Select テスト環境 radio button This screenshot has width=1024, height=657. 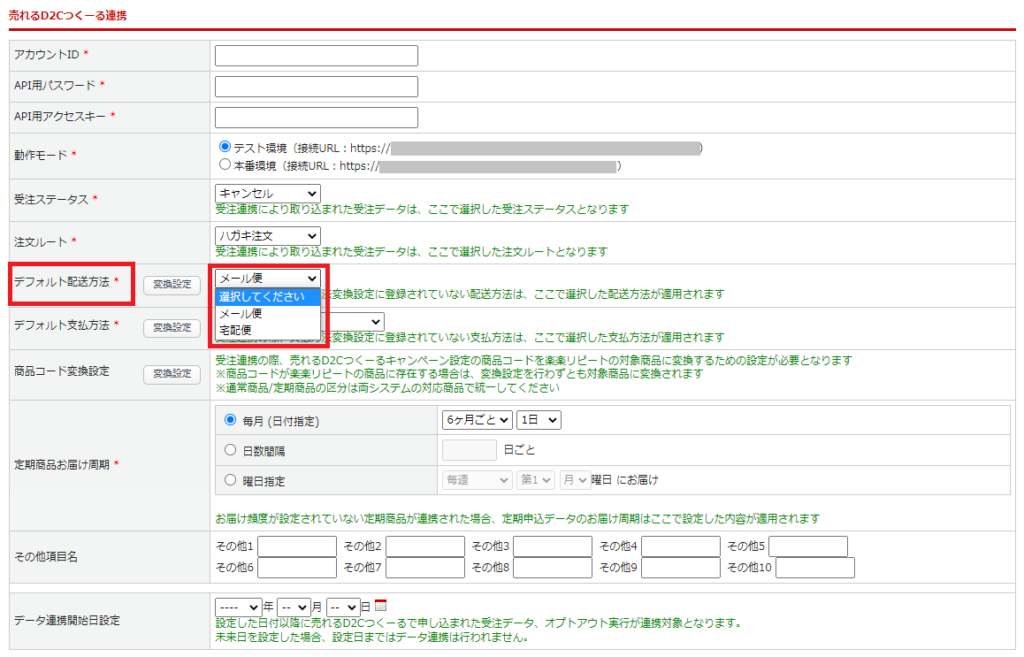pyautogui.click(x=224, y=147)
